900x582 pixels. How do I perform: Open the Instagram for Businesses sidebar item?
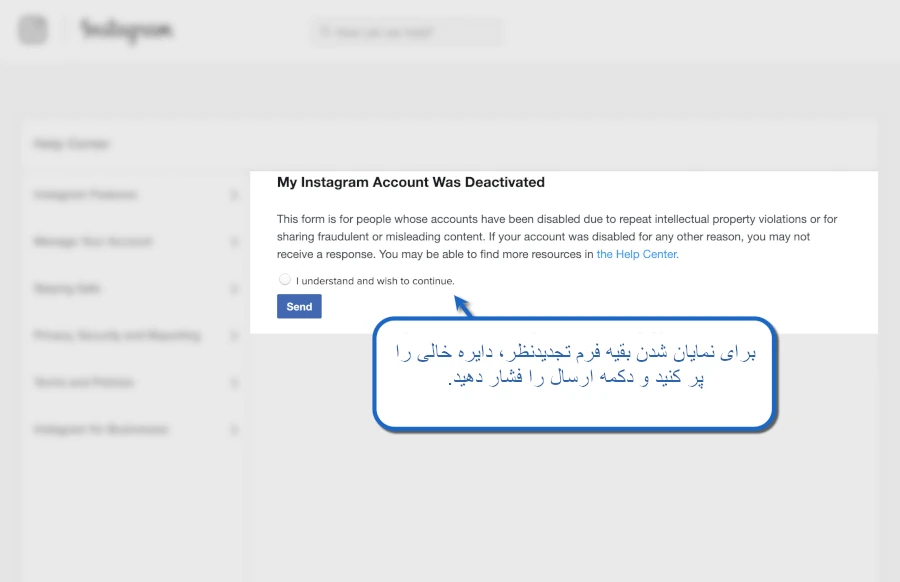pos(101,429)
